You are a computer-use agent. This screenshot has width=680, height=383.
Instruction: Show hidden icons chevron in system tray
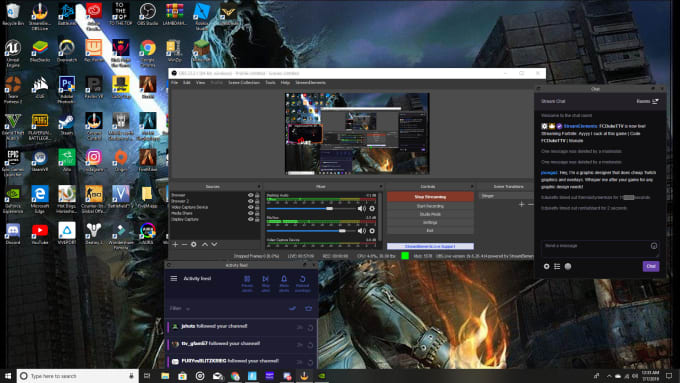pyautogui.click(x=609, y=376)
